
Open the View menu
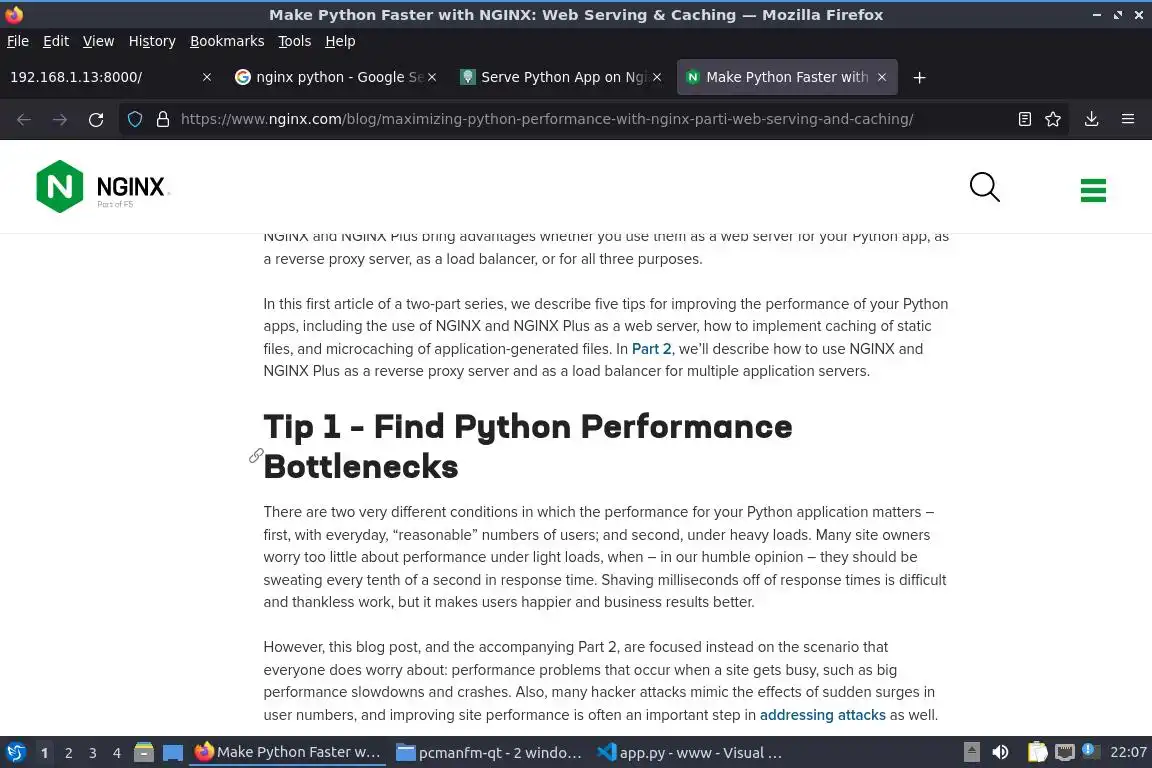[x=98, y=41]
